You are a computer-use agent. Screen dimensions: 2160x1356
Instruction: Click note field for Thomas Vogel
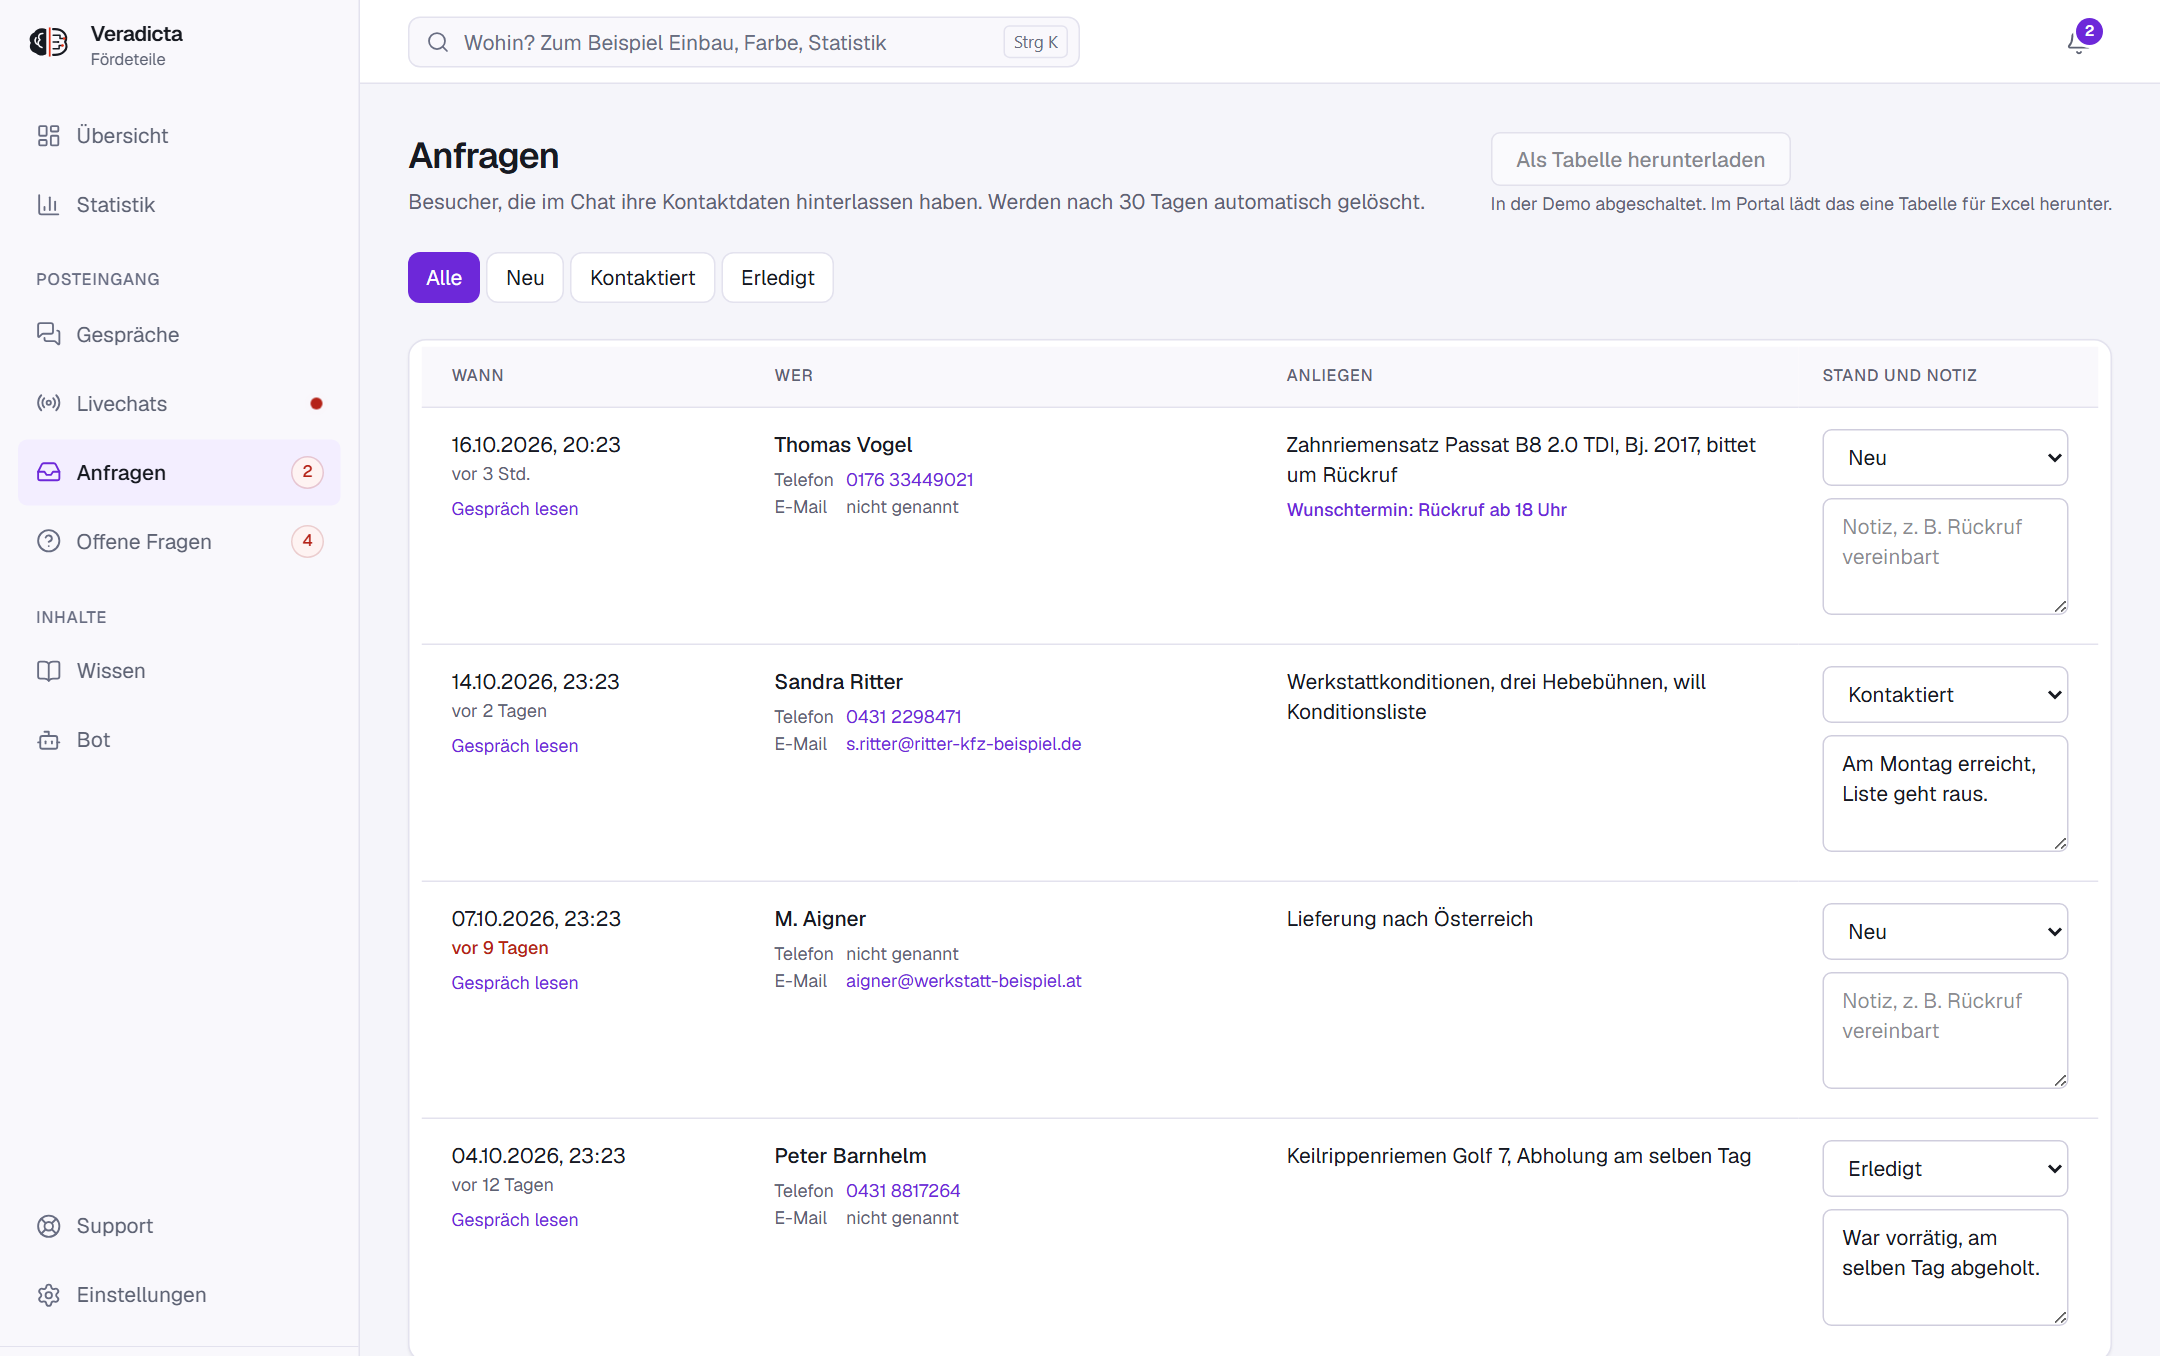pos(1945,557)
